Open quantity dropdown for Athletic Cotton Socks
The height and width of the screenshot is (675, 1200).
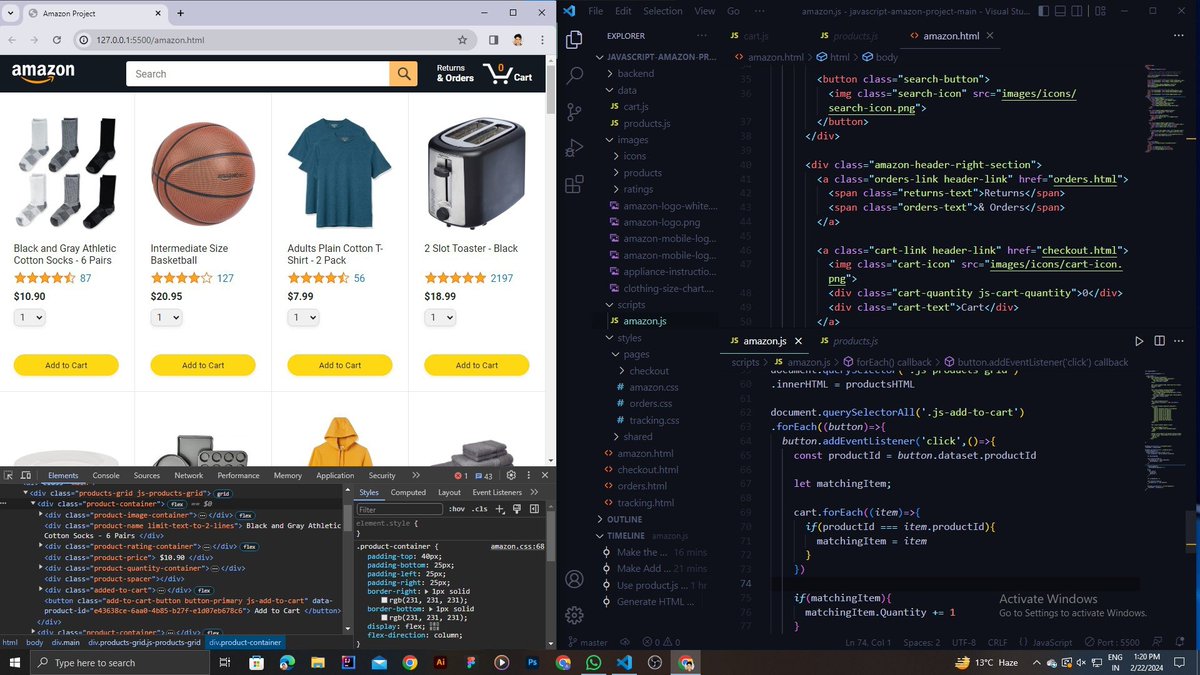(30, 317)
